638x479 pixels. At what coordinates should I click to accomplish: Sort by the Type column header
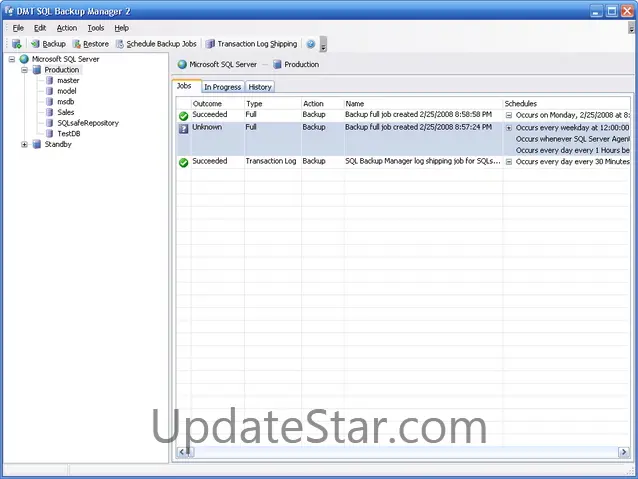pyautogui.click(x=273, y=104)
